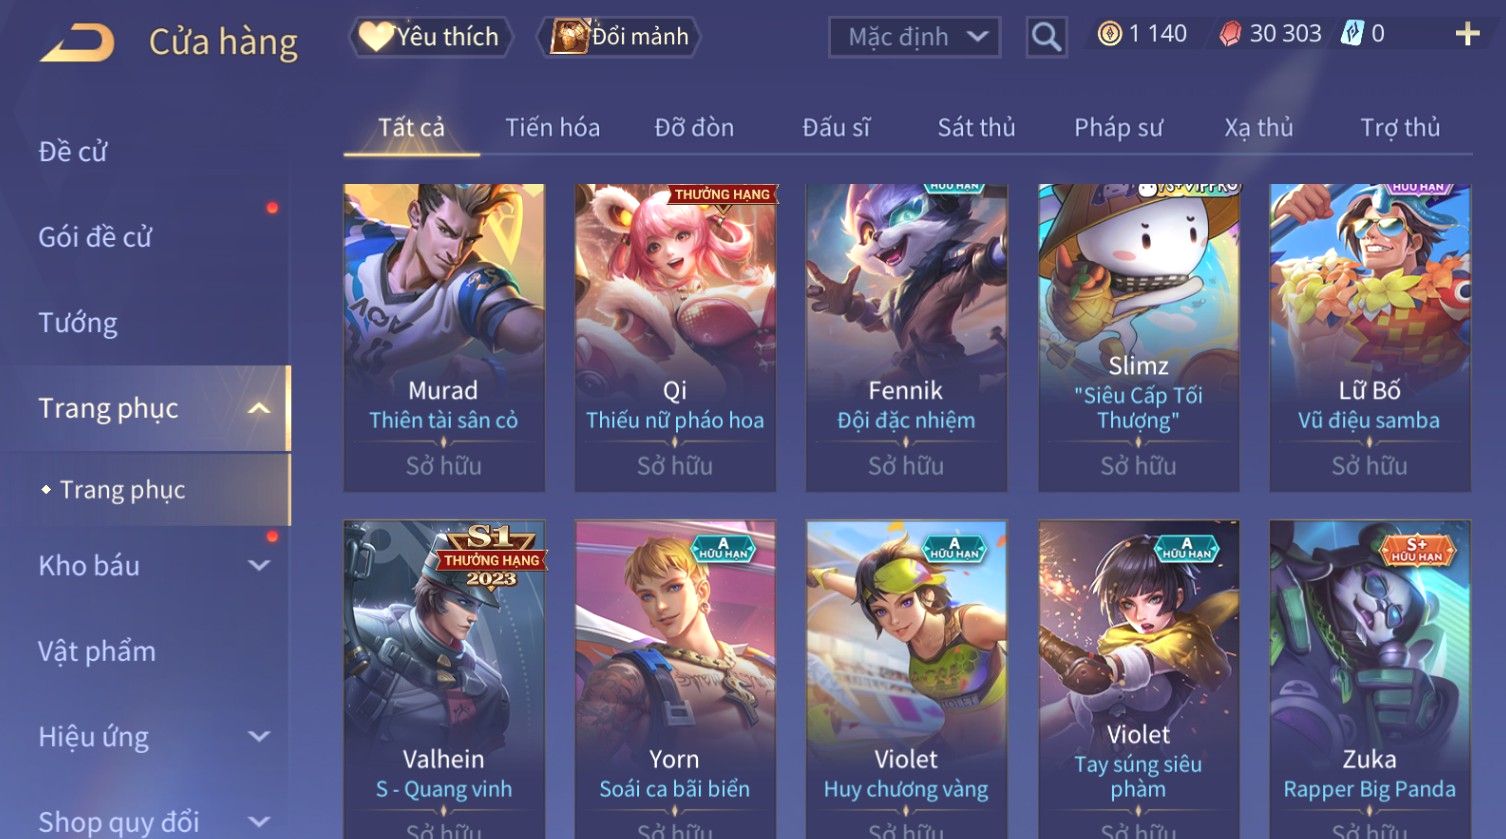Open search with the magnifier icon

click(1046, 37)
